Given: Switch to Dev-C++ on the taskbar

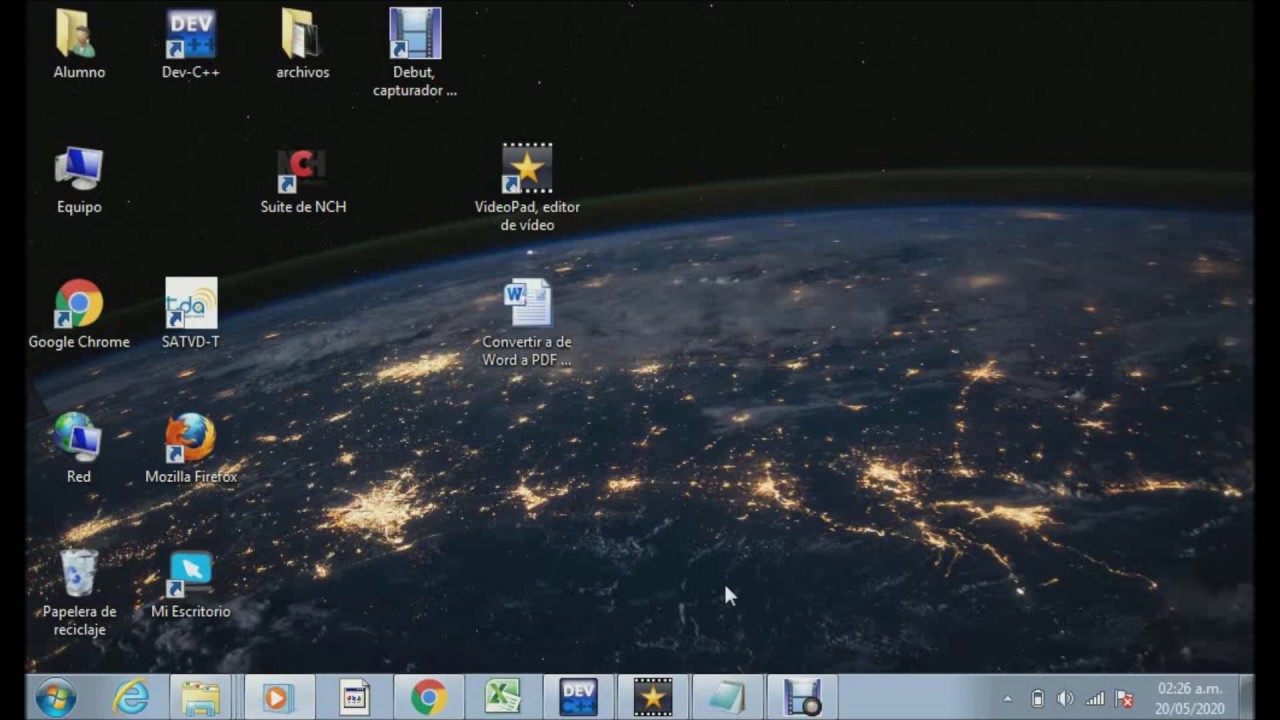Looking at the screenshot, I should click(x=578, y=697).
